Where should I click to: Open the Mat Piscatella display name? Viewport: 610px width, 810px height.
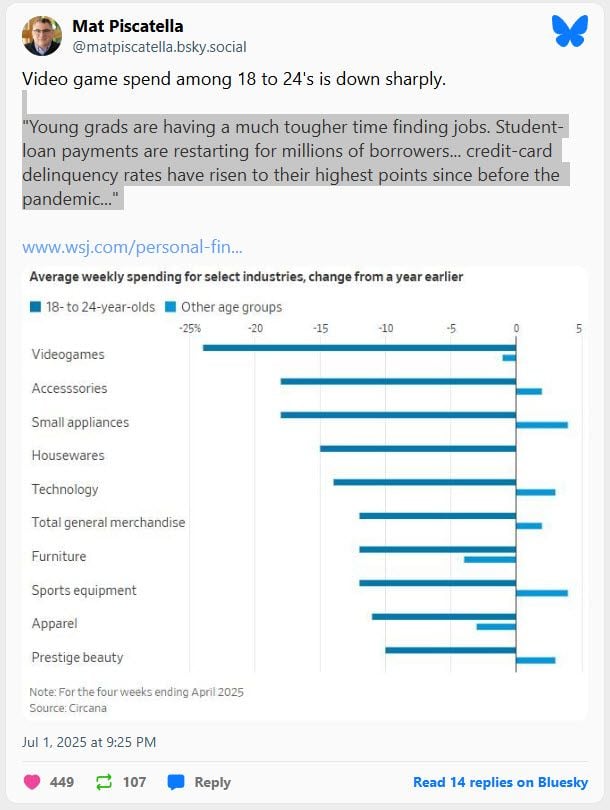(128, 26)
